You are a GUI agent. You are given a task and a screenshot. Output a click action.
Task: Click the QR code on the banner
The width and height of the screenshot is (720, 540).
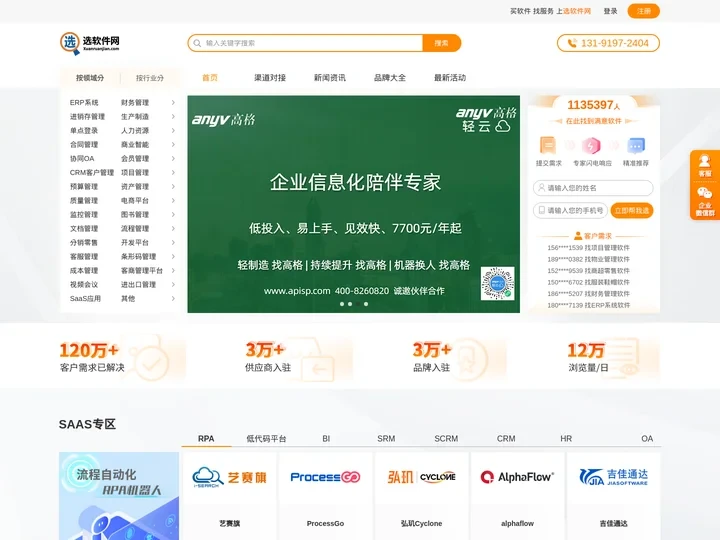click(x=497, y=283)
